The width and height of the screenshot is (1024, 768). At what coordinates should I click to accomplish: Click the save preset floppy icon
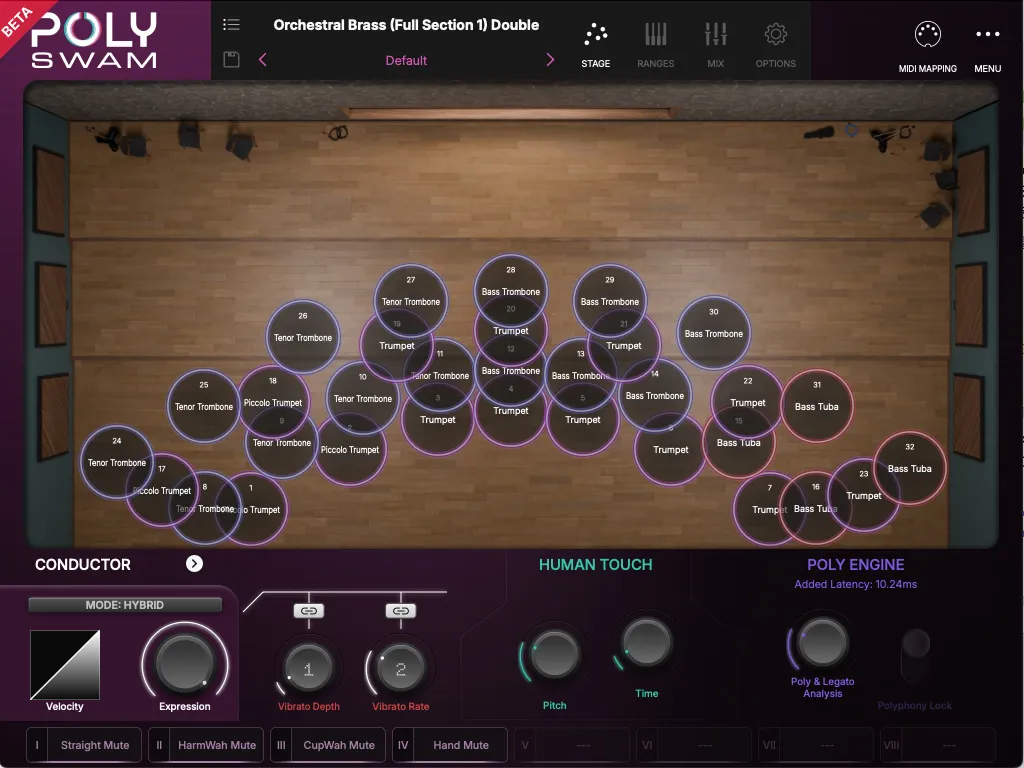pos(231,59)
